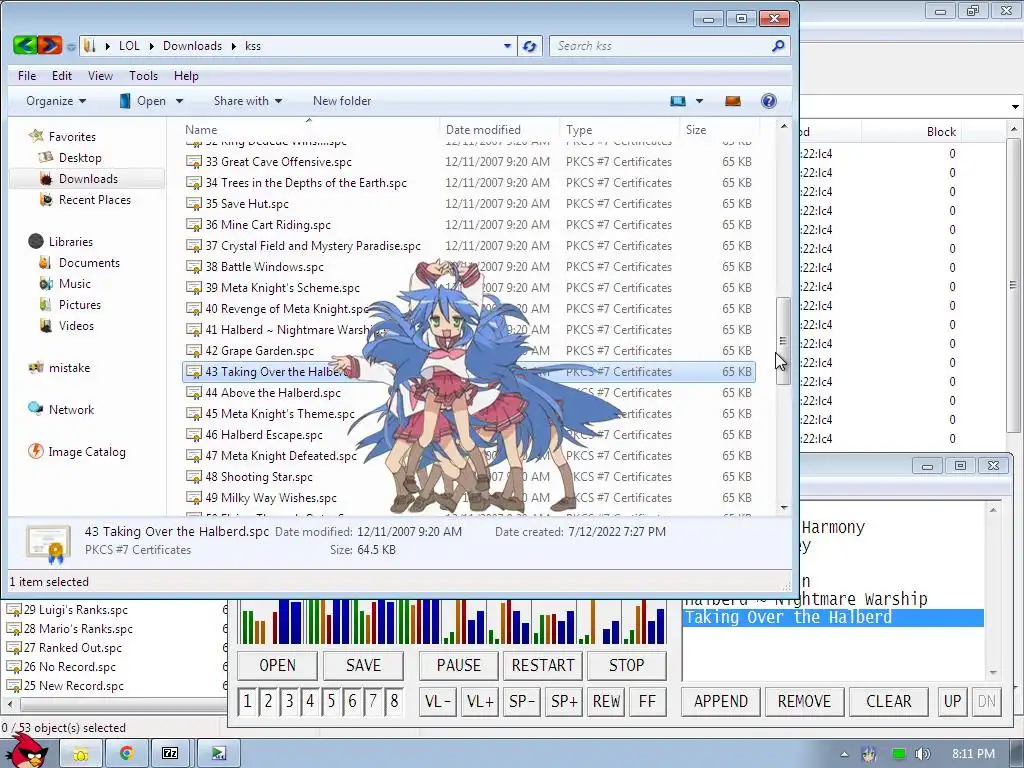The image size is (1024, 768).
Task: Expand the view options dropdown arrow
Action: click(699, 101)
